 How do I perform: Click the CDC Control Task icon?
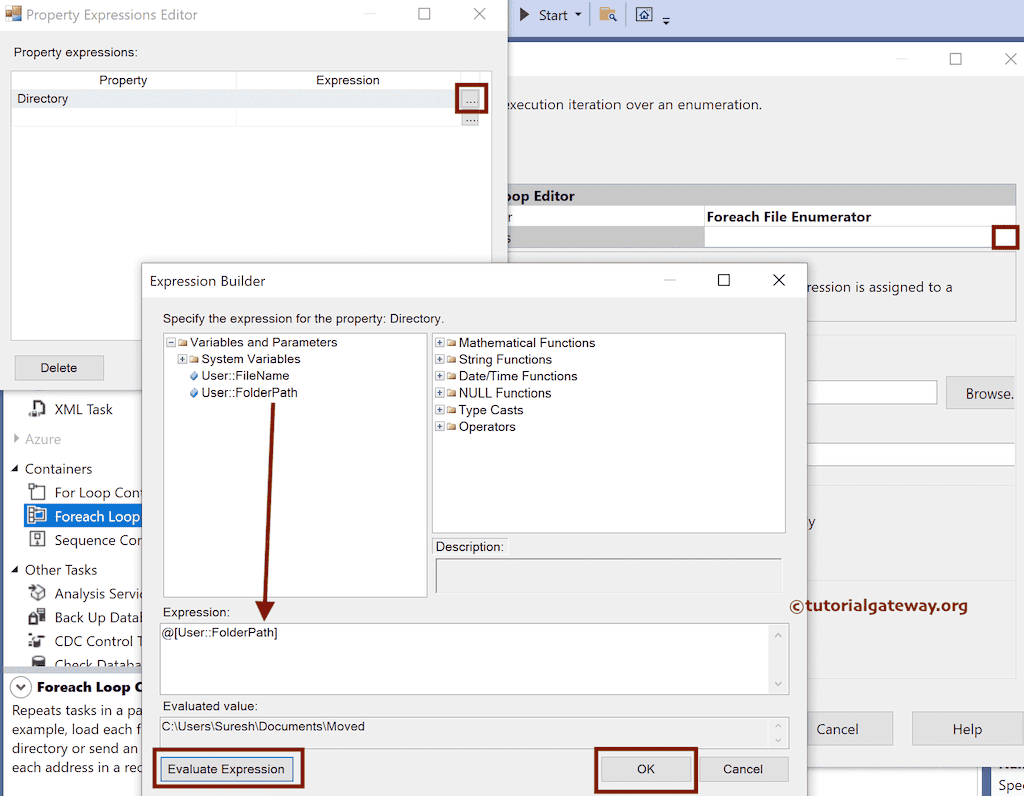(x=38, y=641)
